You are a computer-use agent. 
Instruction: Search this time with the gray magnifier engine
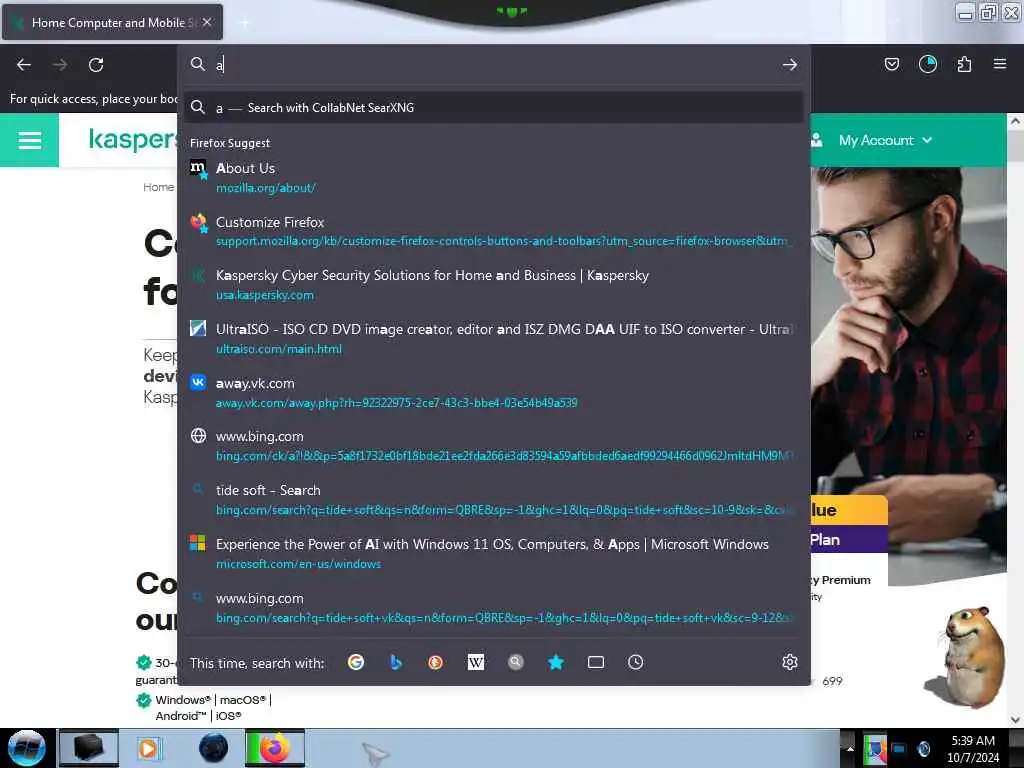tap(516, 662)
